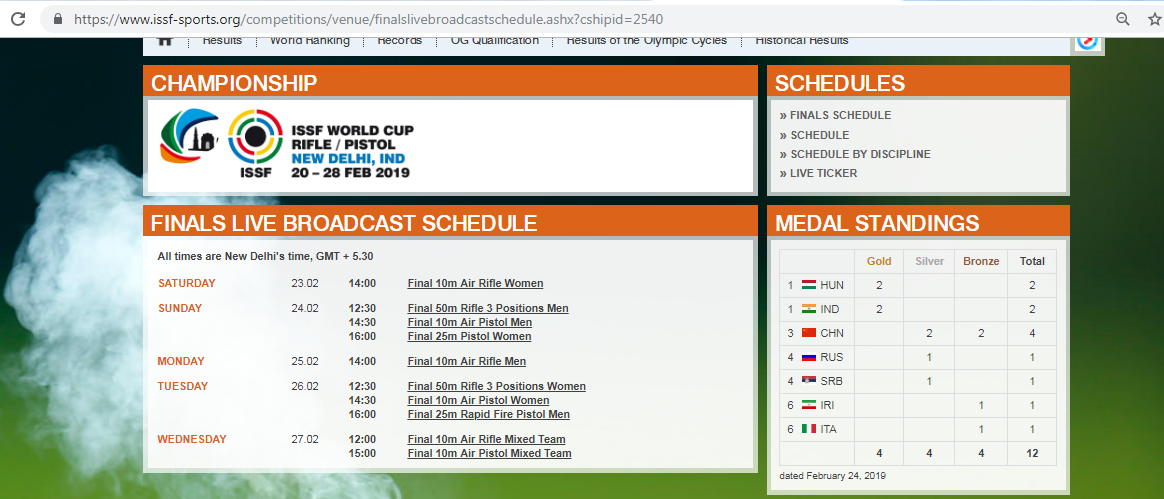1164x499 pixels.
Task: Click the grand total value 12
Action: 1032,453
